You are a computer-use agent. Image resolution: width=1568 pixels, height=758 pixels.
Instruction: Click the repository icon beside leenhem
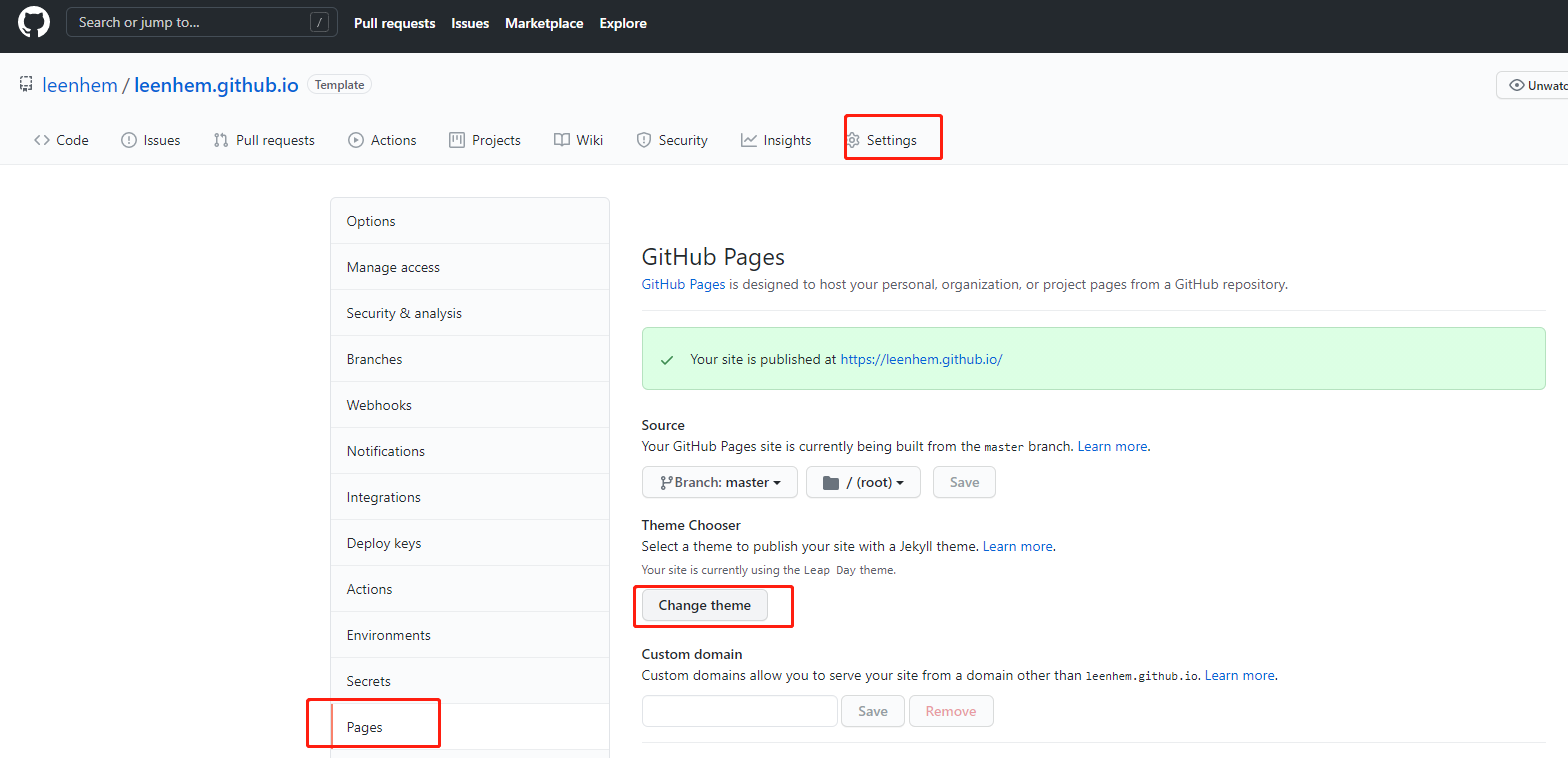point(26,85)
